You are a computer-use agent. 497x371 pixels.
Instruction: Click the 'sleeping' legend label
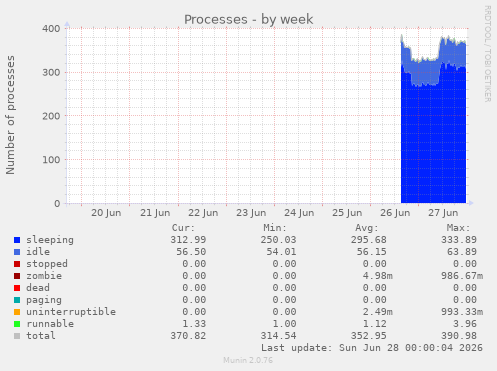pos(50,240)
